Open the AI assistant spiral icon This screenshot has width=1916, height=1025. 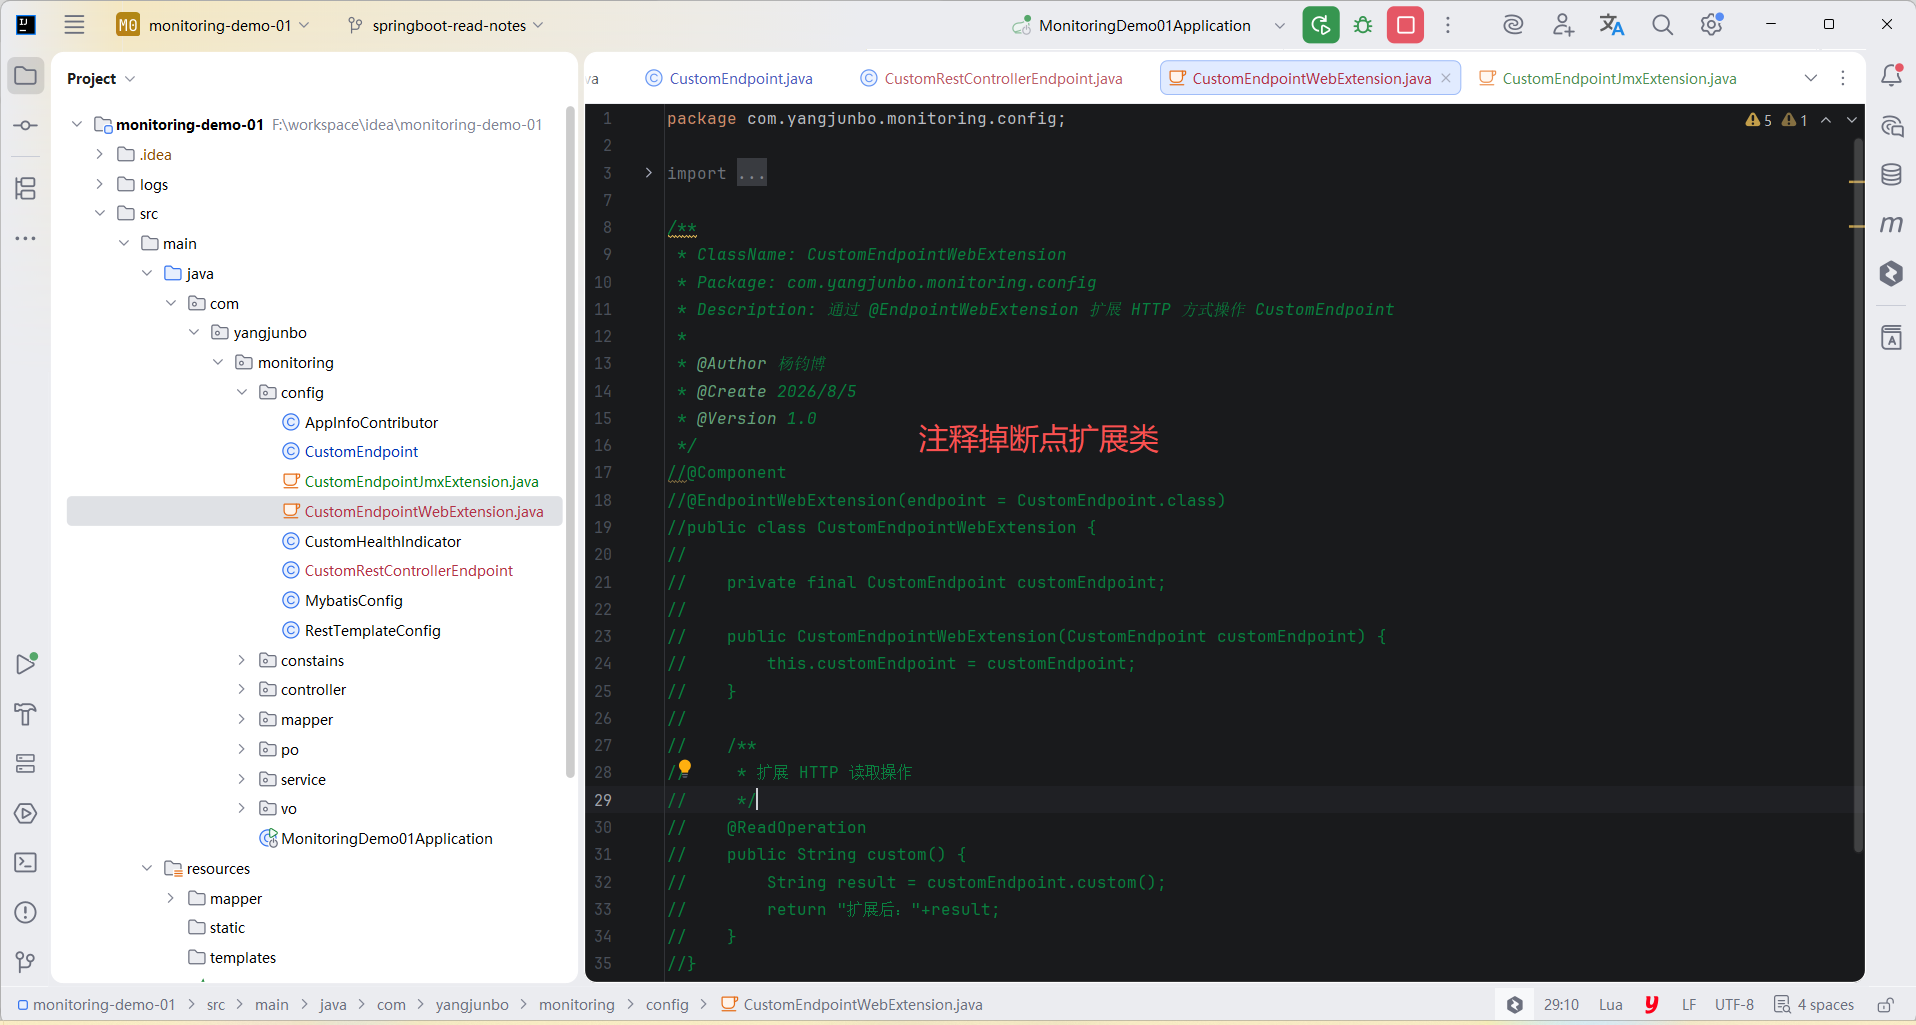point(1513,25)
